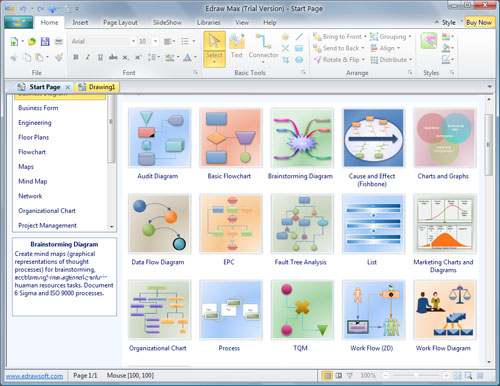Select the Engineering category

(x=35, y=123)
